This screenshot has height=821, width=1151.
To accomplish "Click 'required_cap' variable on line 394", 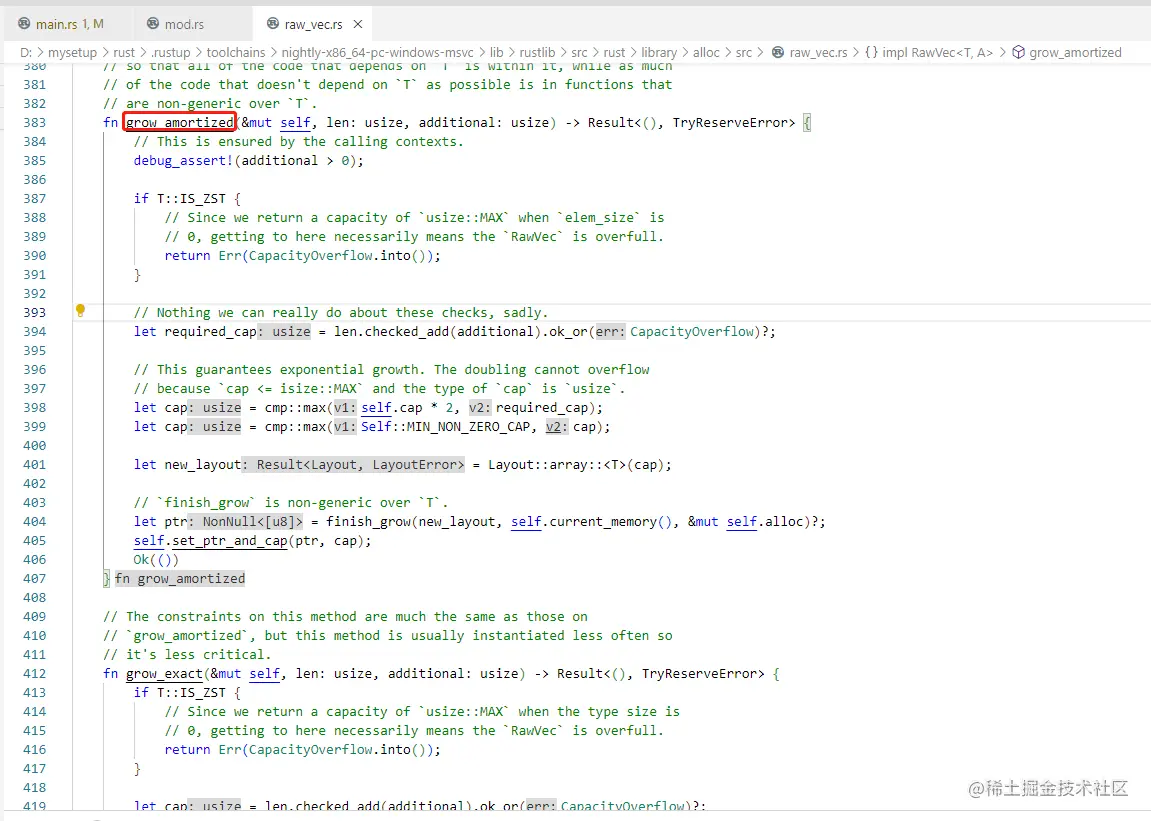I will point(210,332).
